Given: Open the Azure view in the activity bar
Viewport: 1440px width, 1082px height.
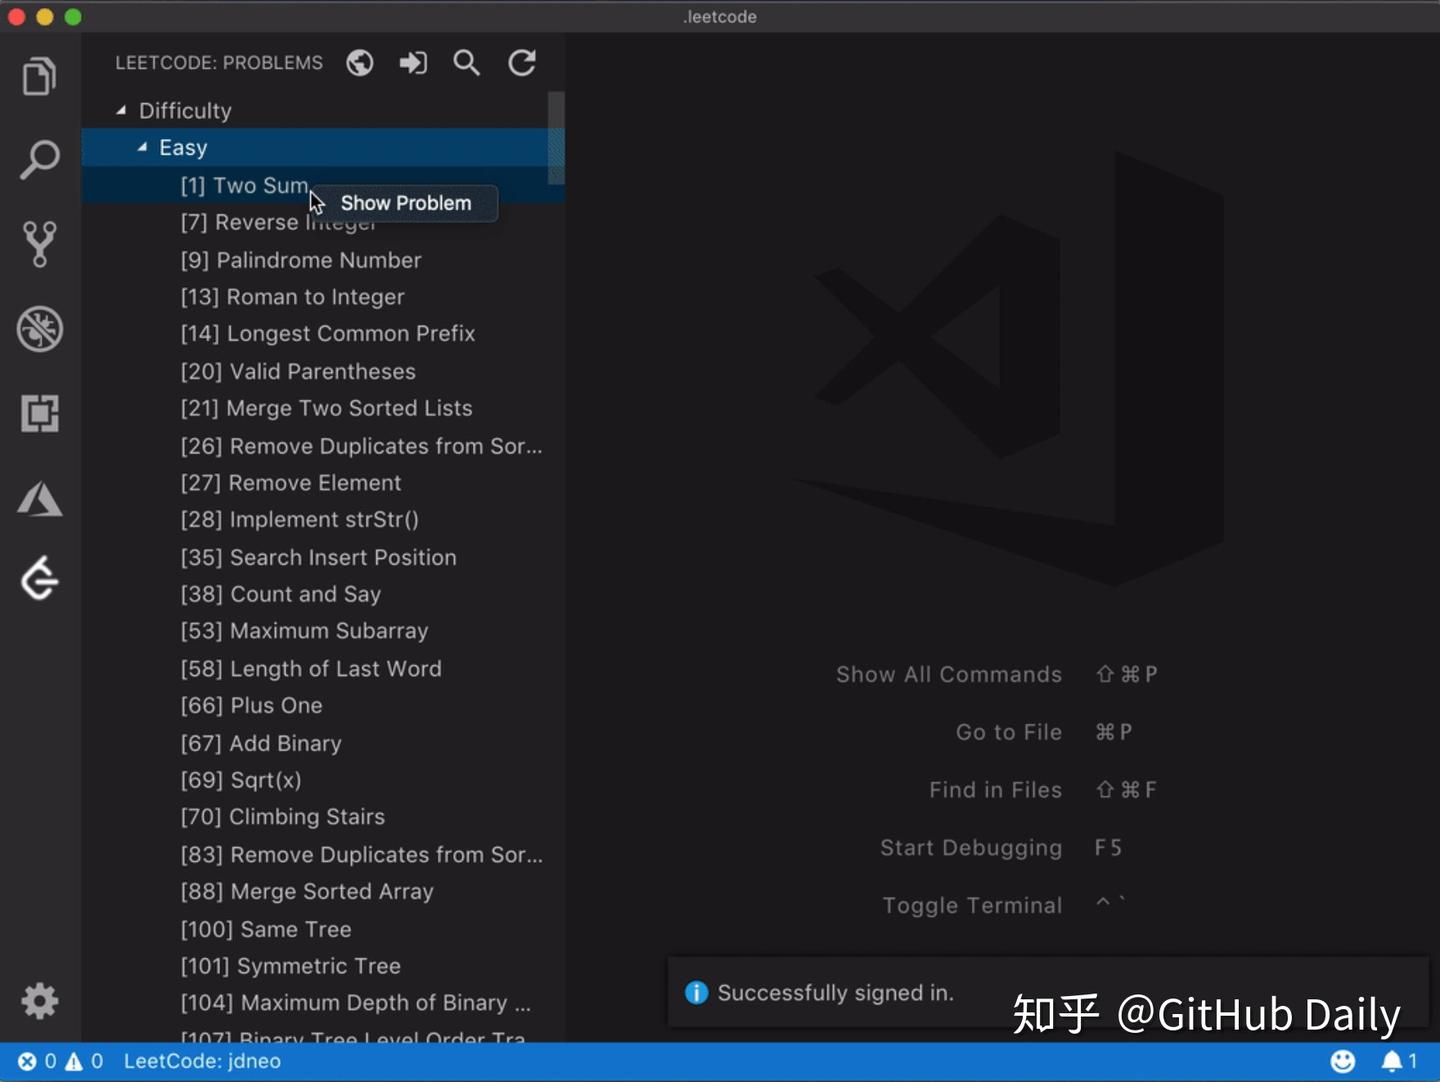Looking at the screenshot, I should [39, 499].
